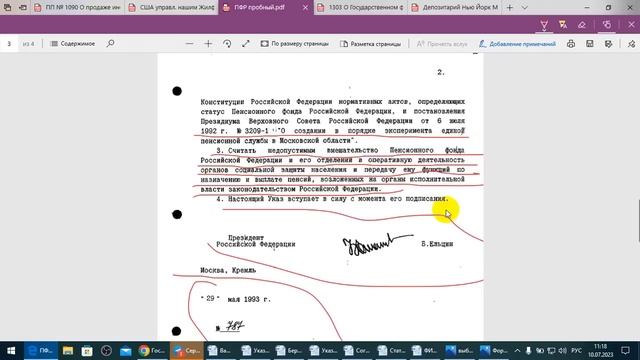Viewport: 640px width, 360px height.
Task: Toggle Добавление примечаний notes mode
Action: tap(517, 43)
